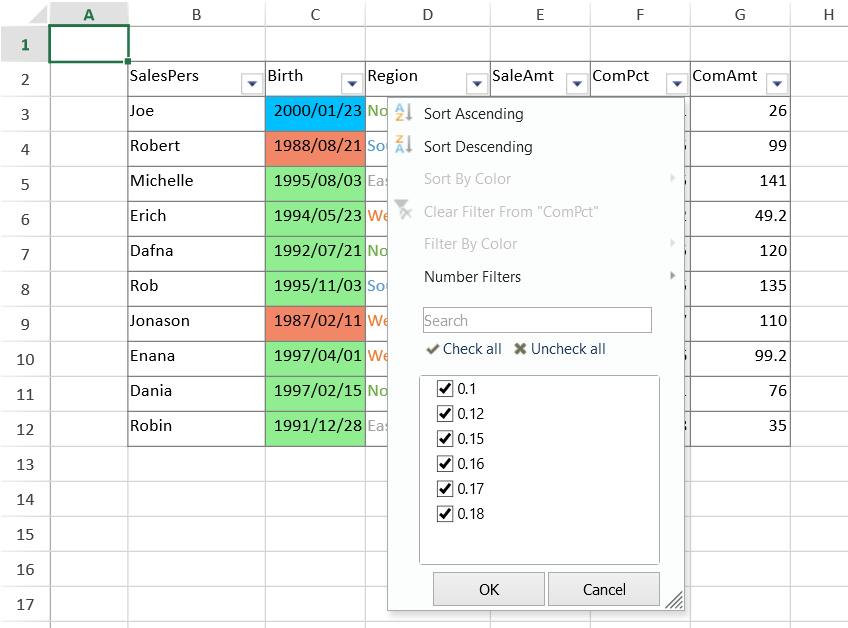Open the SalesPers column filter dropdown
Viewport: 848px width, 628px height.
click(x=252, y=84)
